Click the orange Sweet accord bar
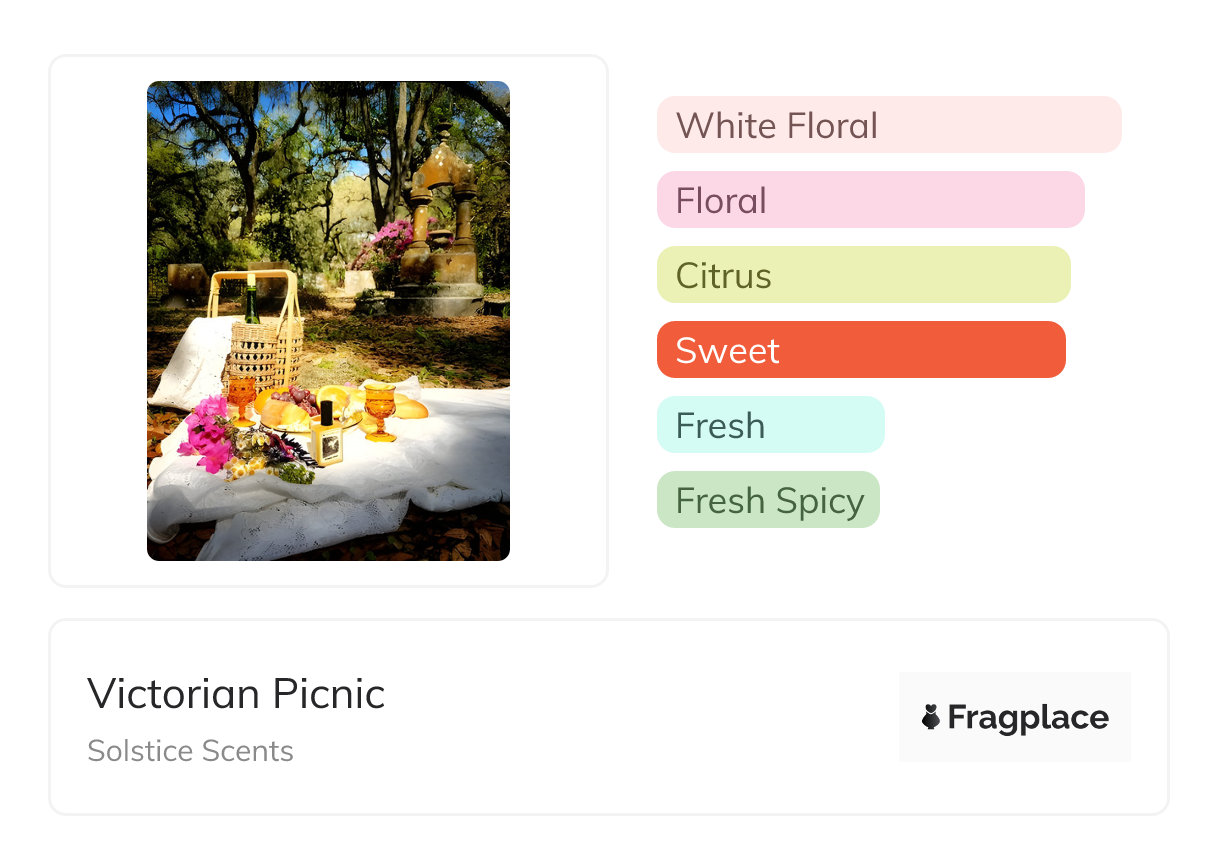This screenshot has width=1218, height=864. (x=860, y=350)
